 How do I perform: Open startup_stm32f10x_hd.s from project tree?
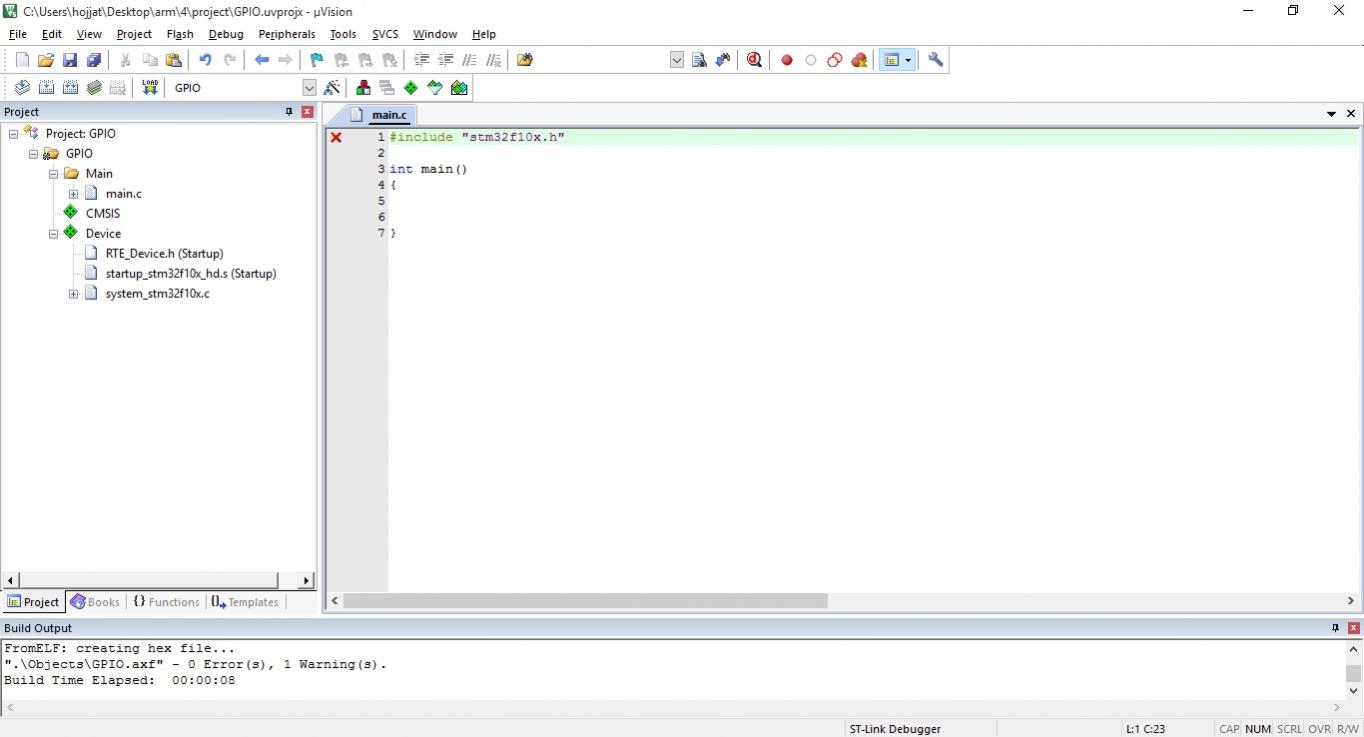tap(190, 273)
